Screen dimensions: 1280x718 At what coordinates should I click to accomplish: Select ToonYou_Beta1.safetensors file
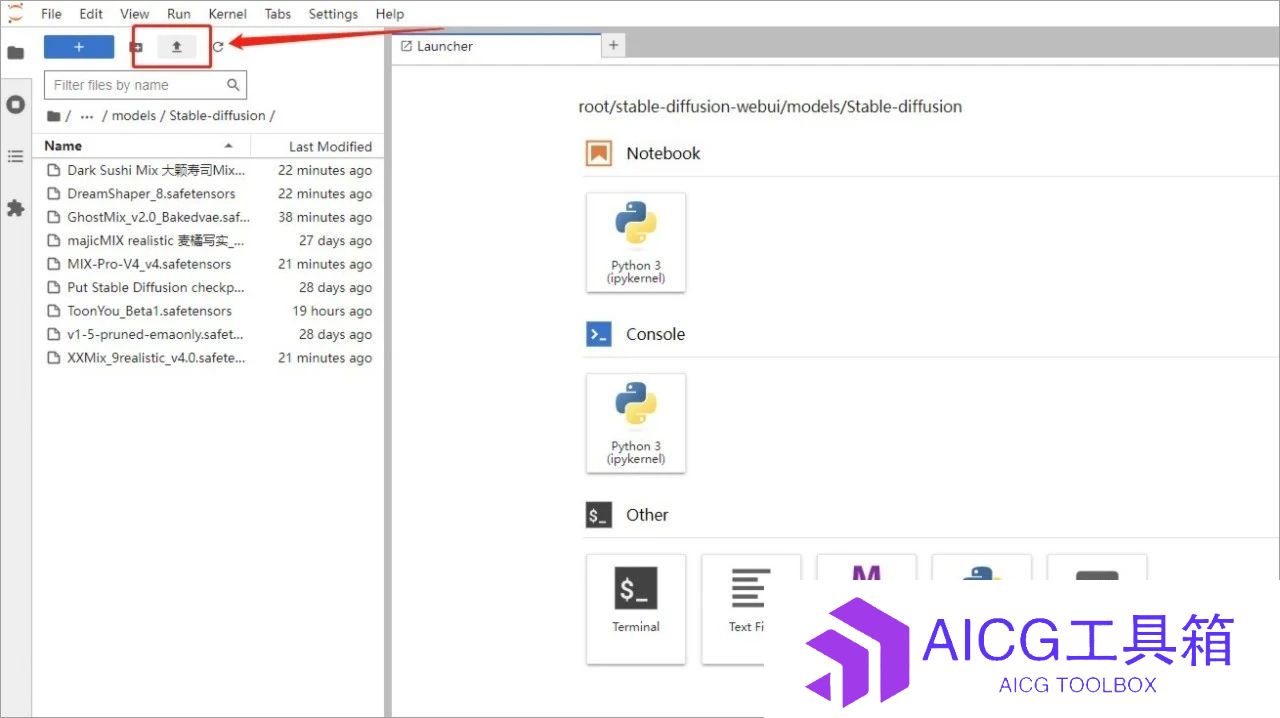[209, 311]
